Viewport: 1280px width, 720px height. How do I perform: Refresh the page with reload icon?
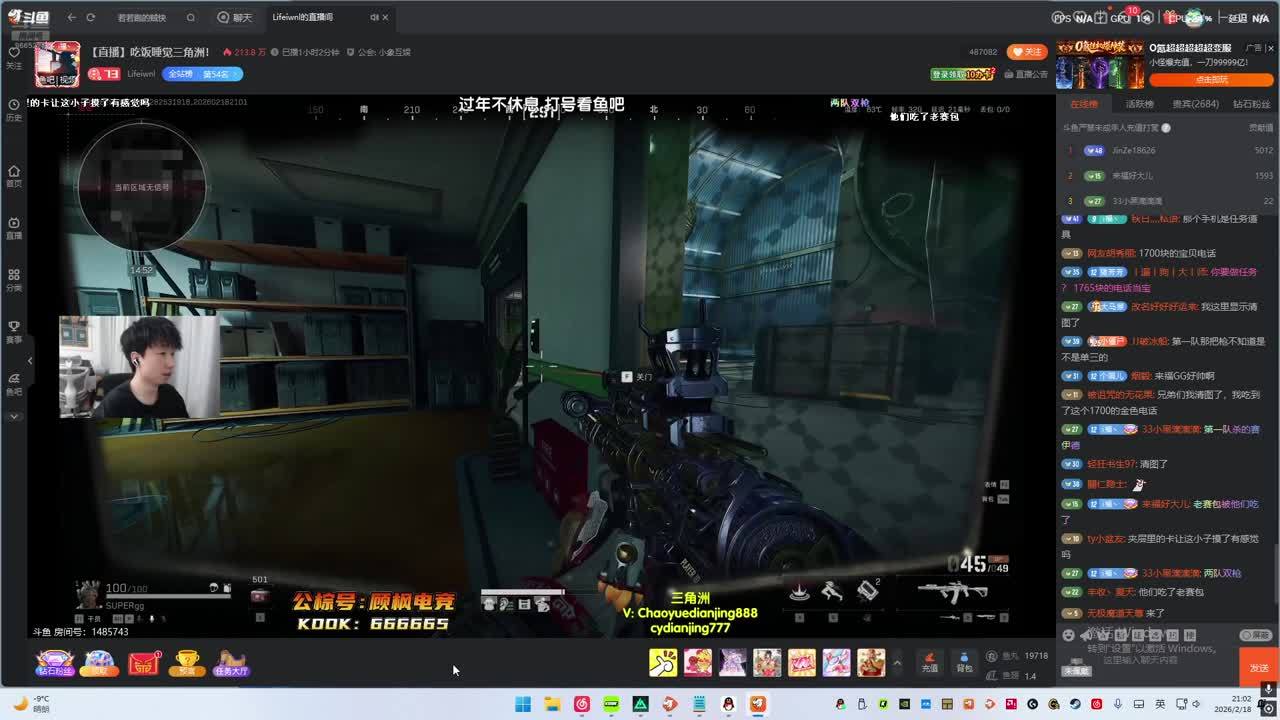coord(91,17)
